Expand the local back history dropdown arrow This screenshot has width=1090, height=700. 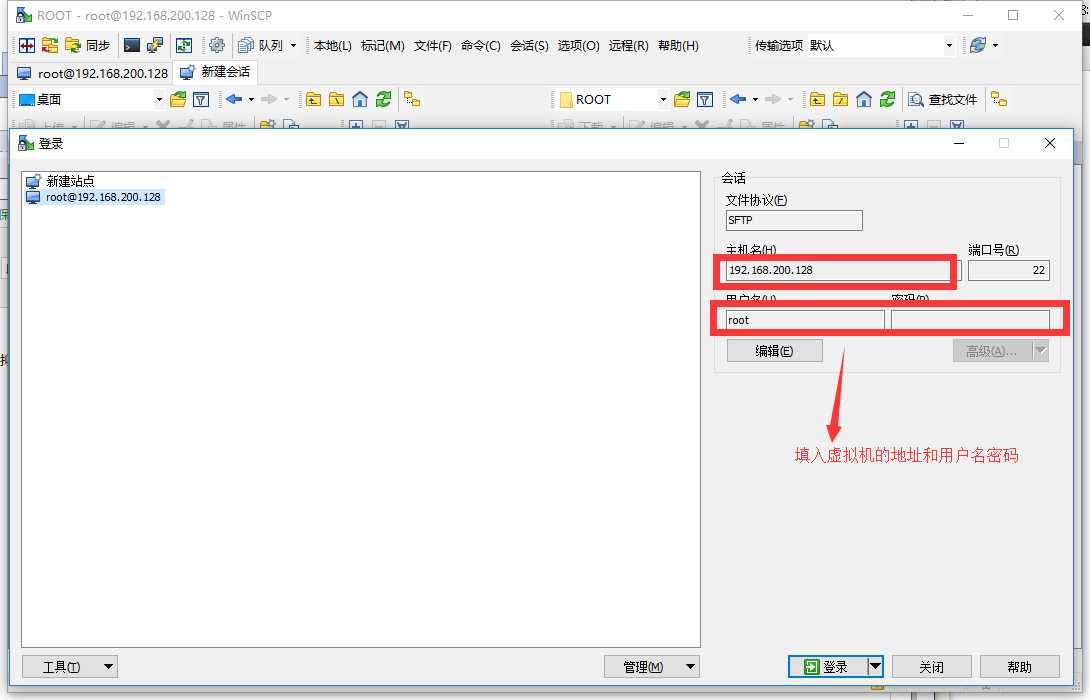click(251, 99)
